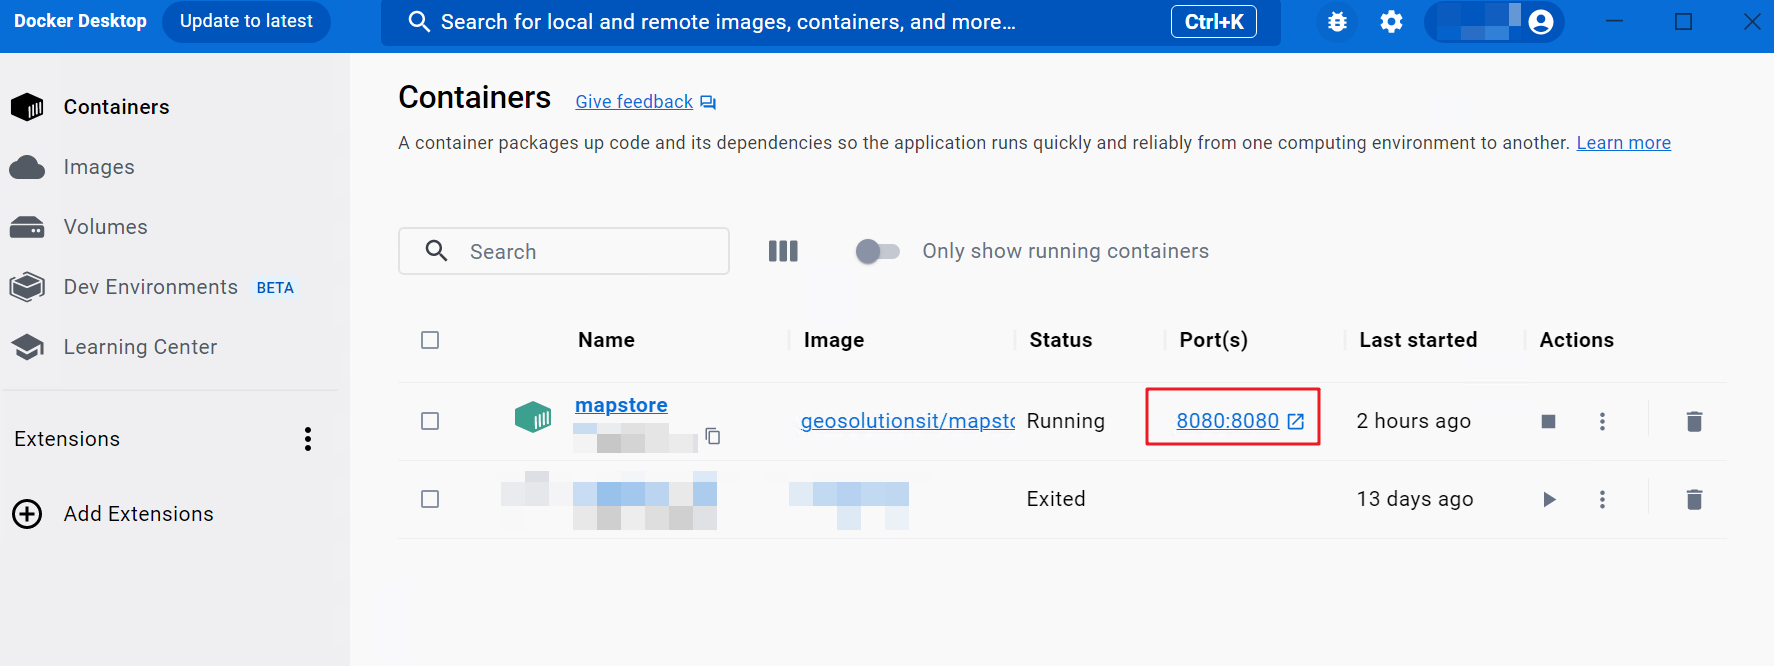Copy the mapstore container ID
Screen dimensions: 1774x666
pos(713,436)
